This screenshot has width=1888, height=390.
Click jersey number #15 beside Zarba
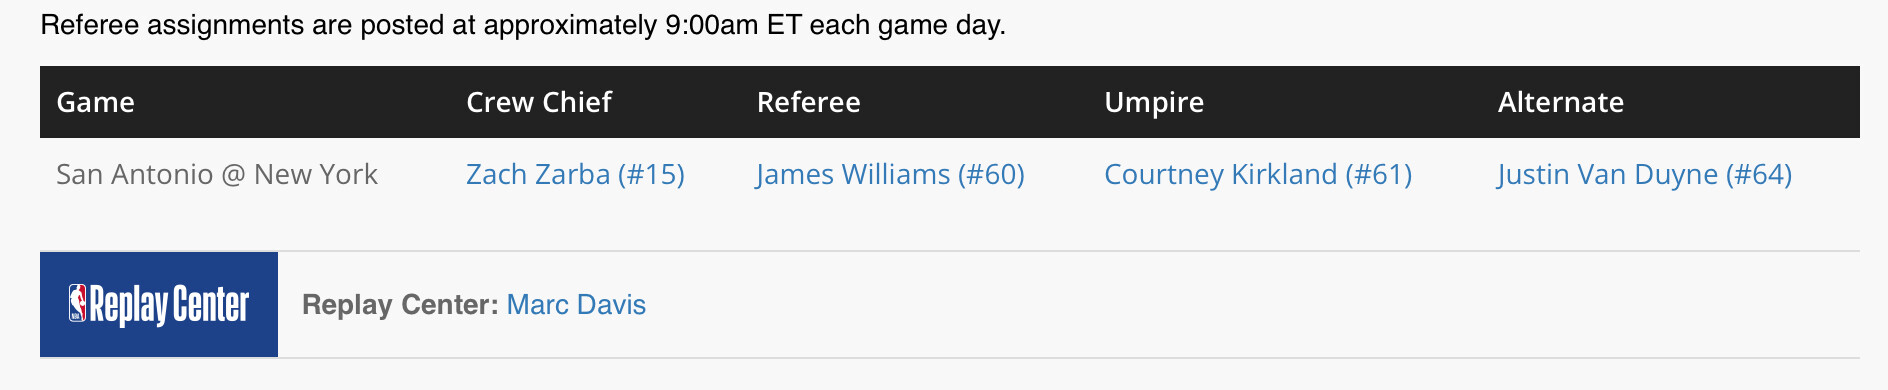[x=651, y=174]
